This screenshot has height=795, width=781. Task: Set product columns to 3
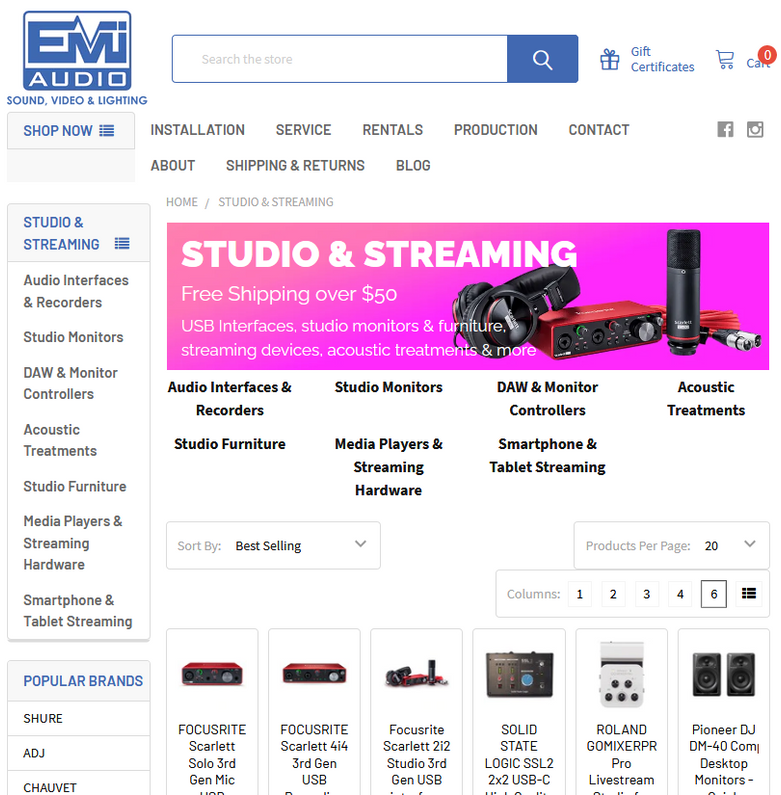coord(647,594)
